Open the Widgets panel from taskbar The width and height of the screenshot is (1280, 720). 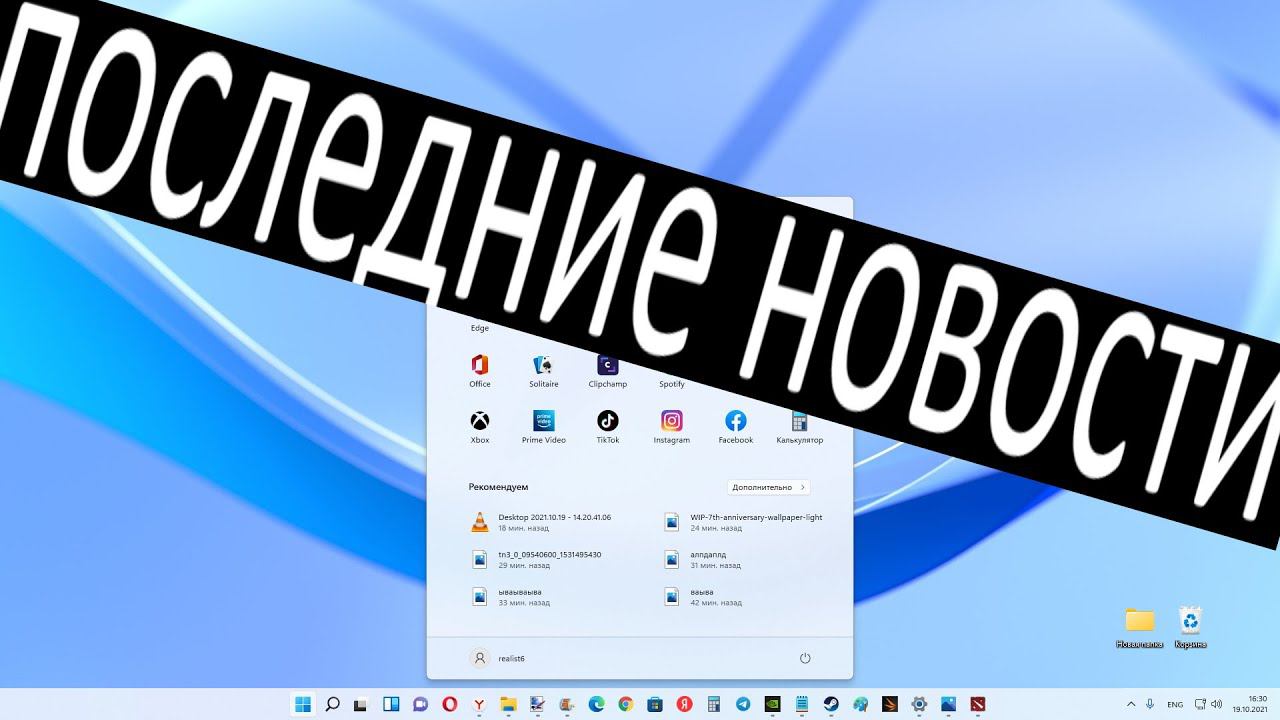[392, 704]
